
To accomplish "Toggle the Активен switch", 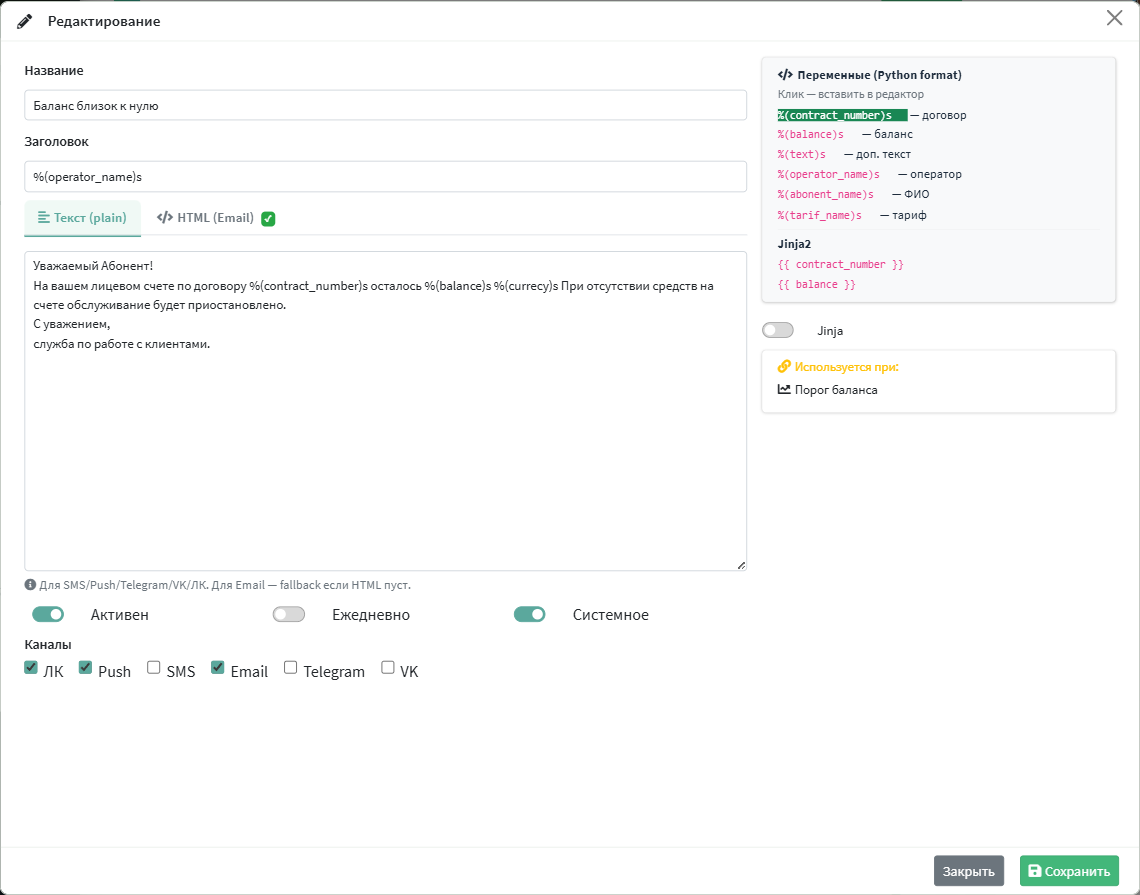I will pos(48,614).
